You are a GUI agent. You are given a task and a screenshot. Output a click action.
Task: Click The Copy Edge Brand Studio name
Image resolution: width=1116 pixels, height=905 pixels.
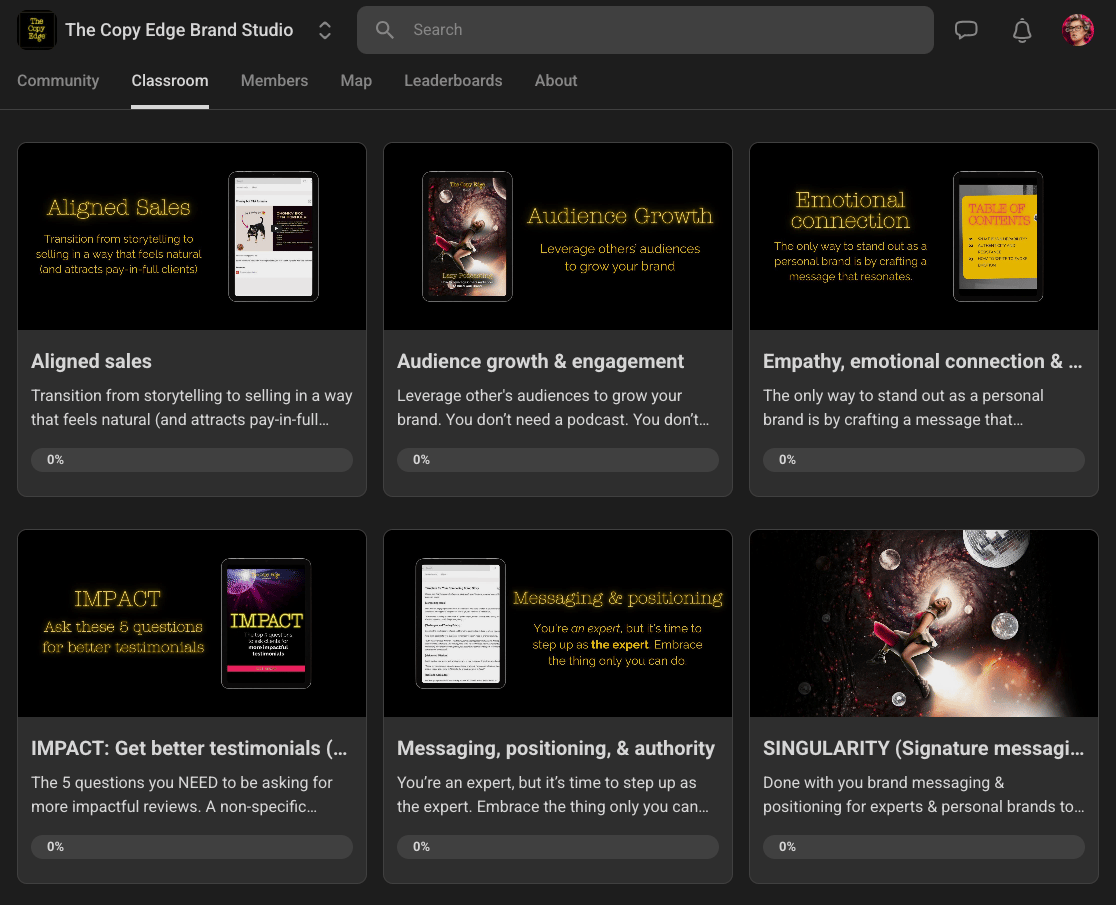(x=179, y=30)
